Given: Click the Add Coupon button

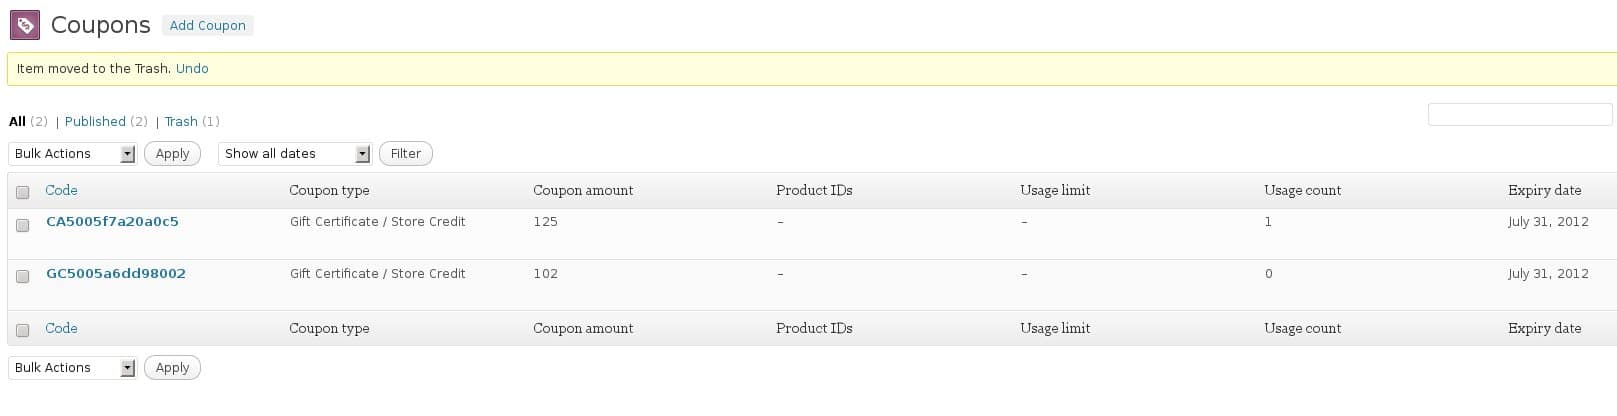Looking at the screenshot, I should tap(207, 25).
